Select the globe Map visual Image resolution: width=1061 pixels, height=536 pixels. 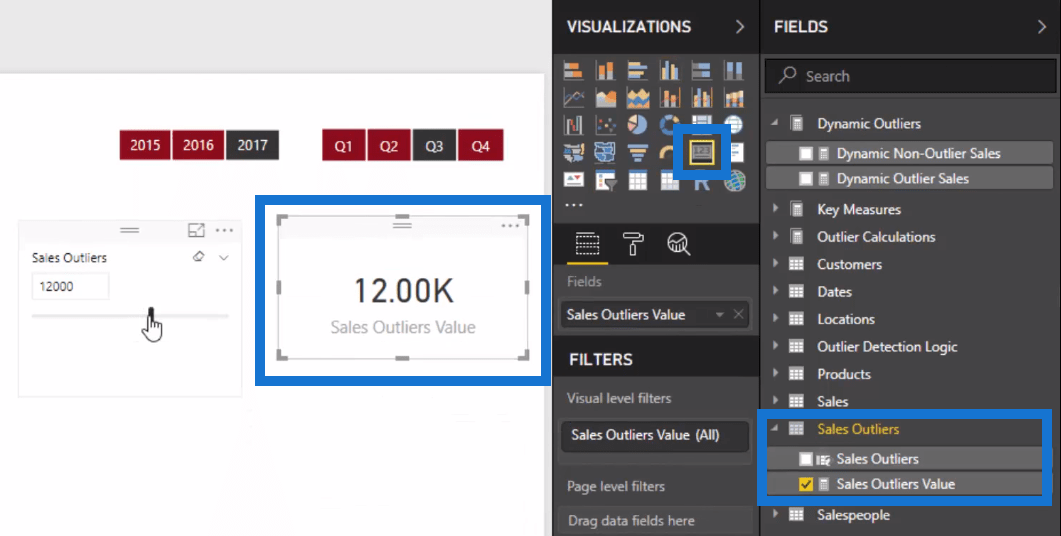coord(733,125)
